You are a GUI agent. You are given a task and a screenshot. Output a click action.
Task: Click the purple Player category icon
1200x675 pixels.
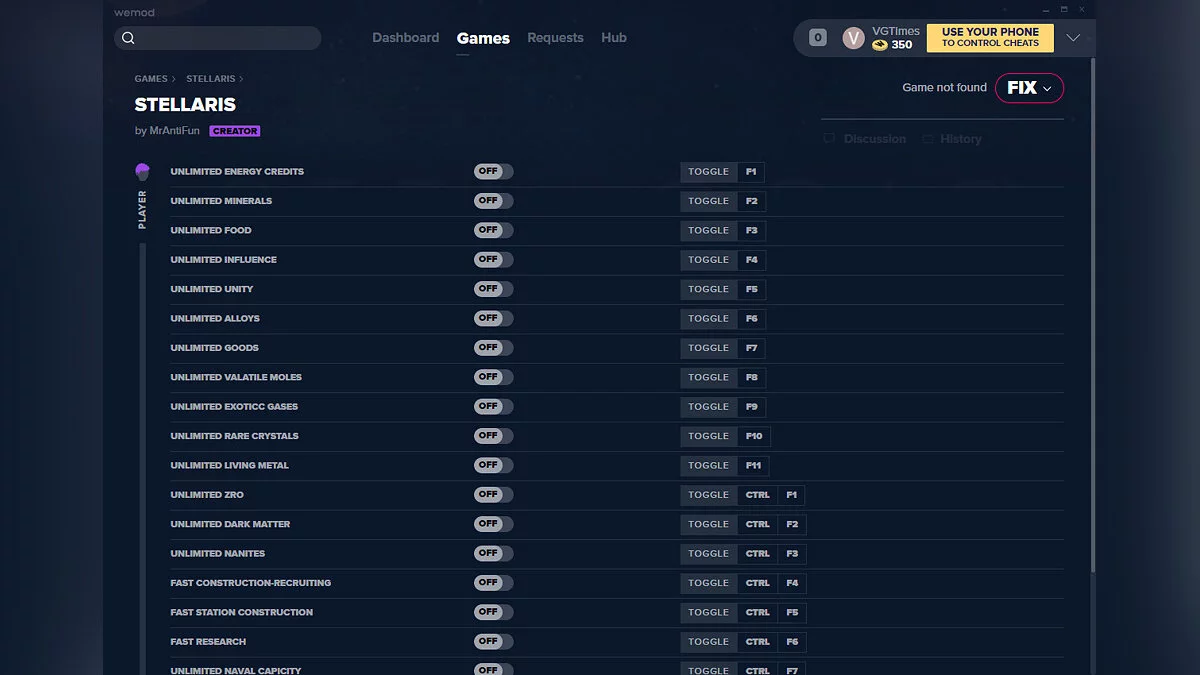pos(142,172)
